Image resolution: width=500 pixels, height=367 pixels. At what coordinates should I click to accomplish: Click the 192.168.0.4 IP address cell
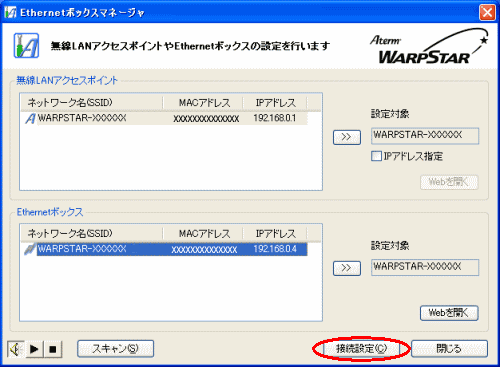click(275, 249)
